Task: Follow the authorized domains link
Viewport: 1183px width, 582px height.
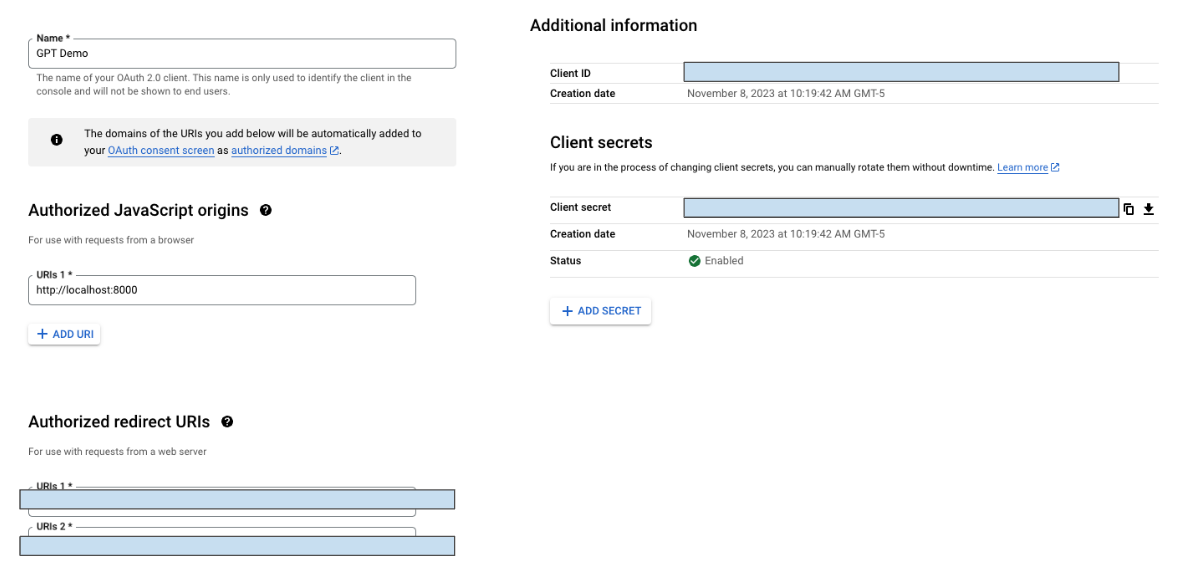Action: (281, 150)
